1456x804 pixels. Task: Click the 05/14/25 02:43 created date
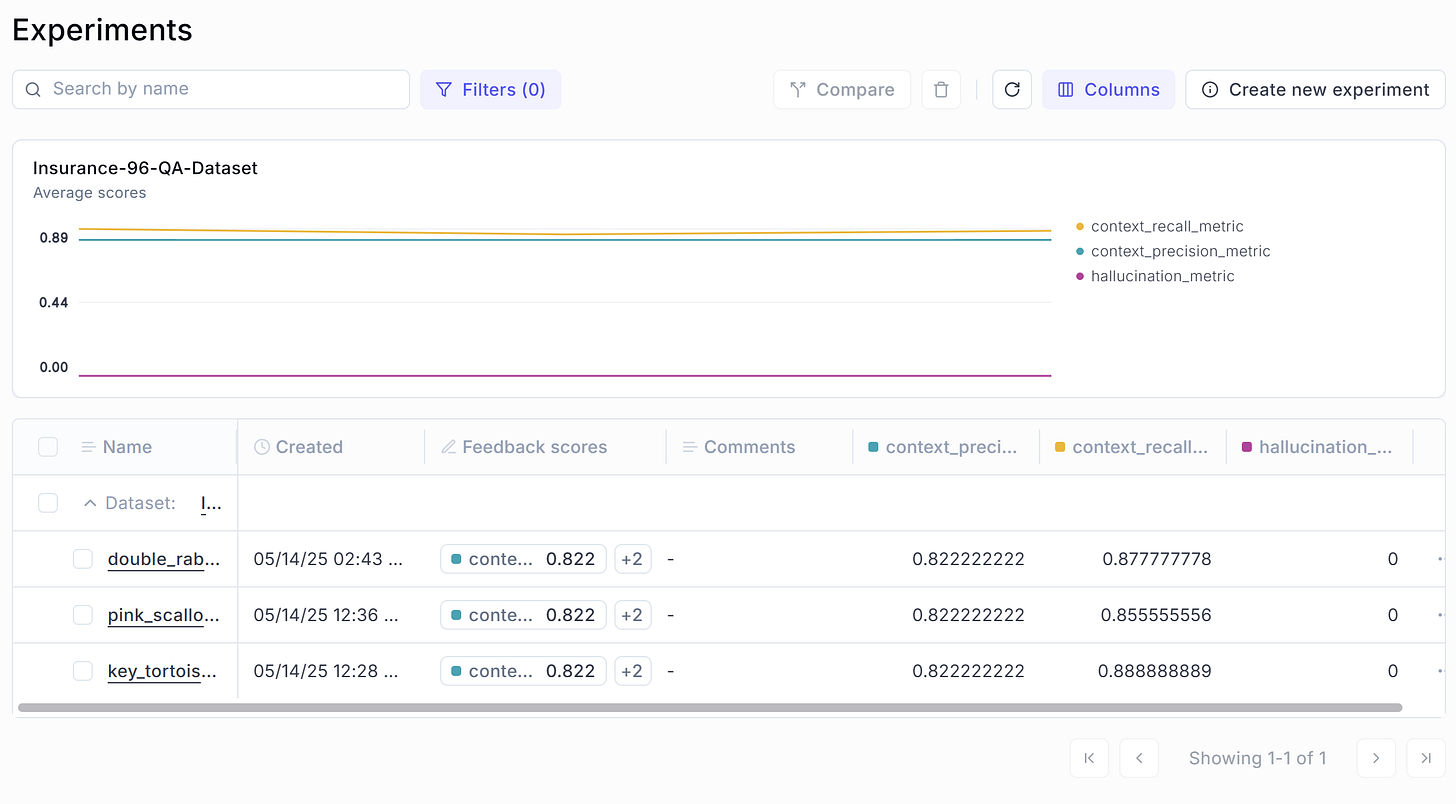coord(328,559)
